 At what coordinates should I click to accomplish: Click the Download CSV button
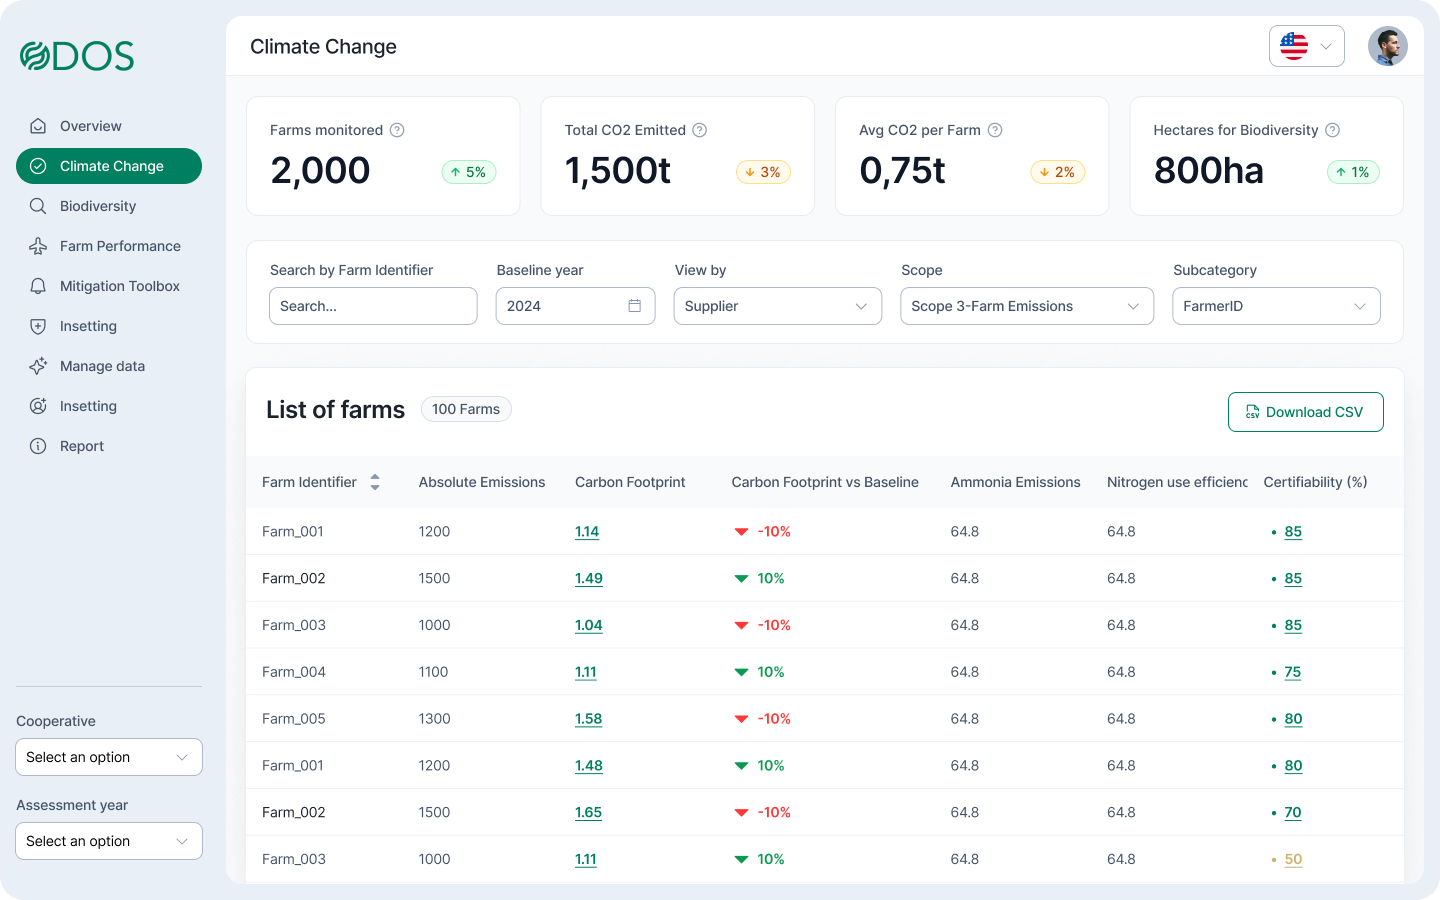pyautogui.click(x=1306, y=412)
